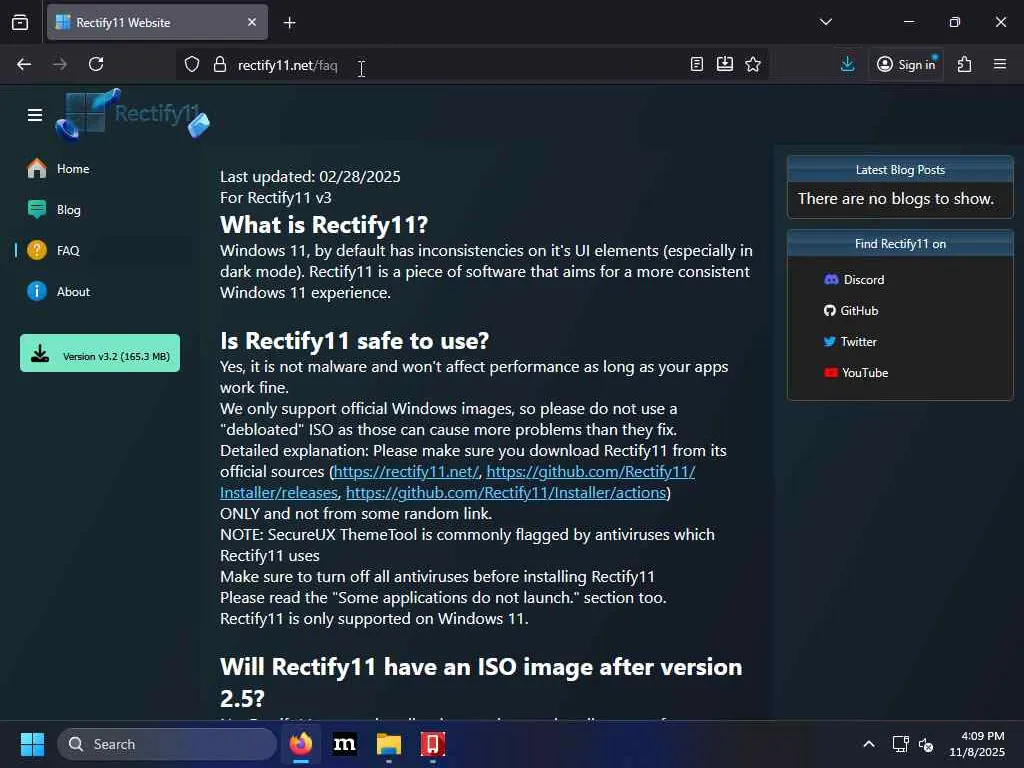Open the Installer/actions GitHub link
Viewport: 1024px width, 768px height.
click(506, 492)
